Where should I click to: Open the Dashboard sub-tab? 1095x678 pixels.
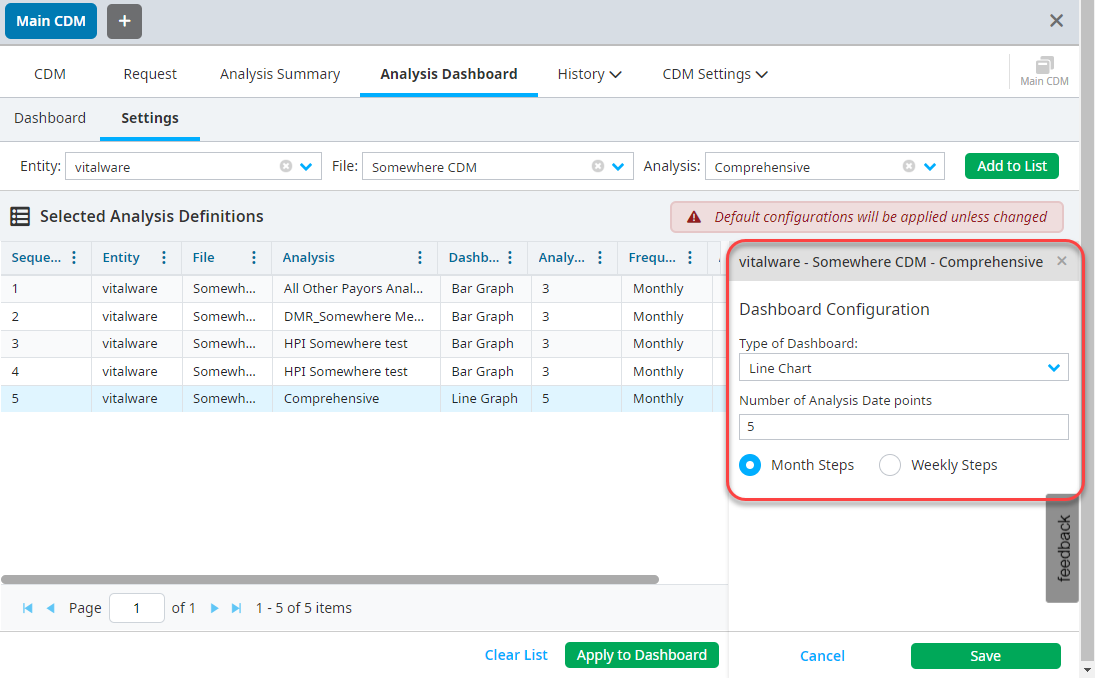[50, 118]
